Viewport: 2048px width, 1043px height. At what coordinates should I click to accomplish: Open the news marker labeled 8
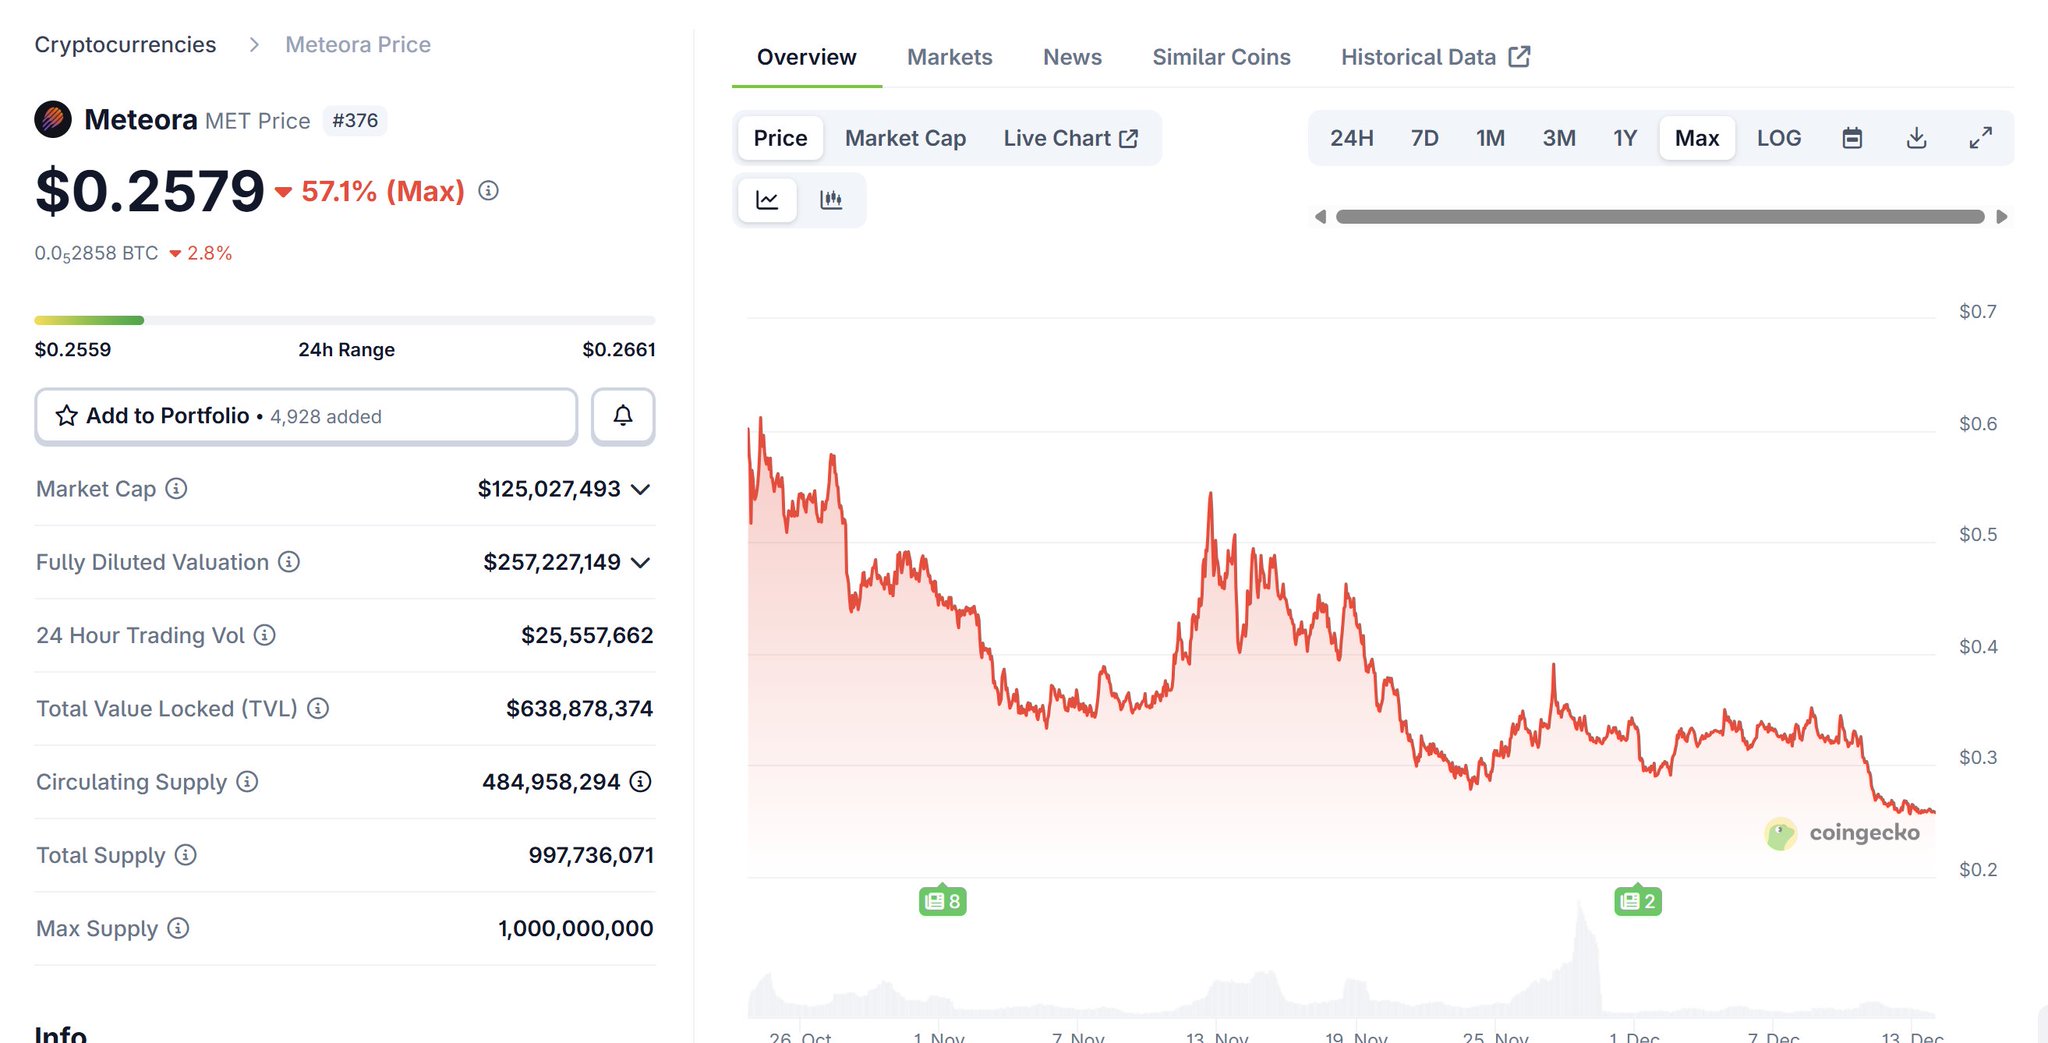click(x=942, y=901)
